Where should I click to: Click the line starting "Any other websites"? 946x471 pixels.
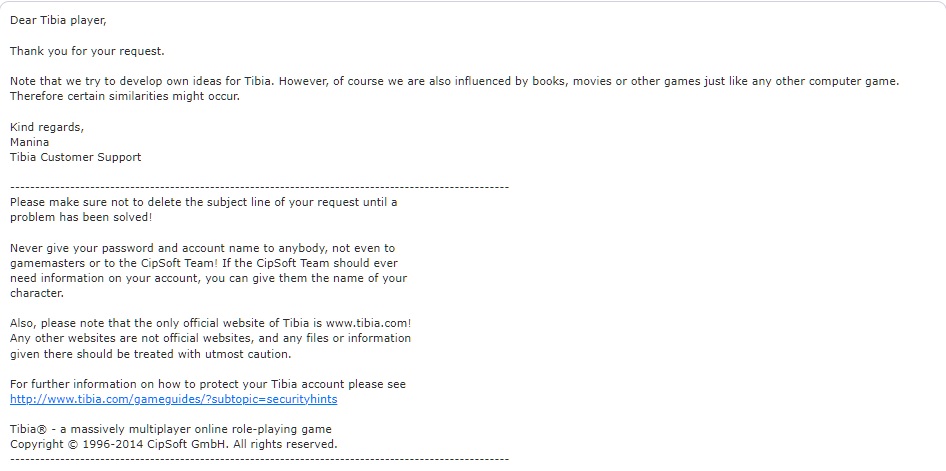pos(210,339)
